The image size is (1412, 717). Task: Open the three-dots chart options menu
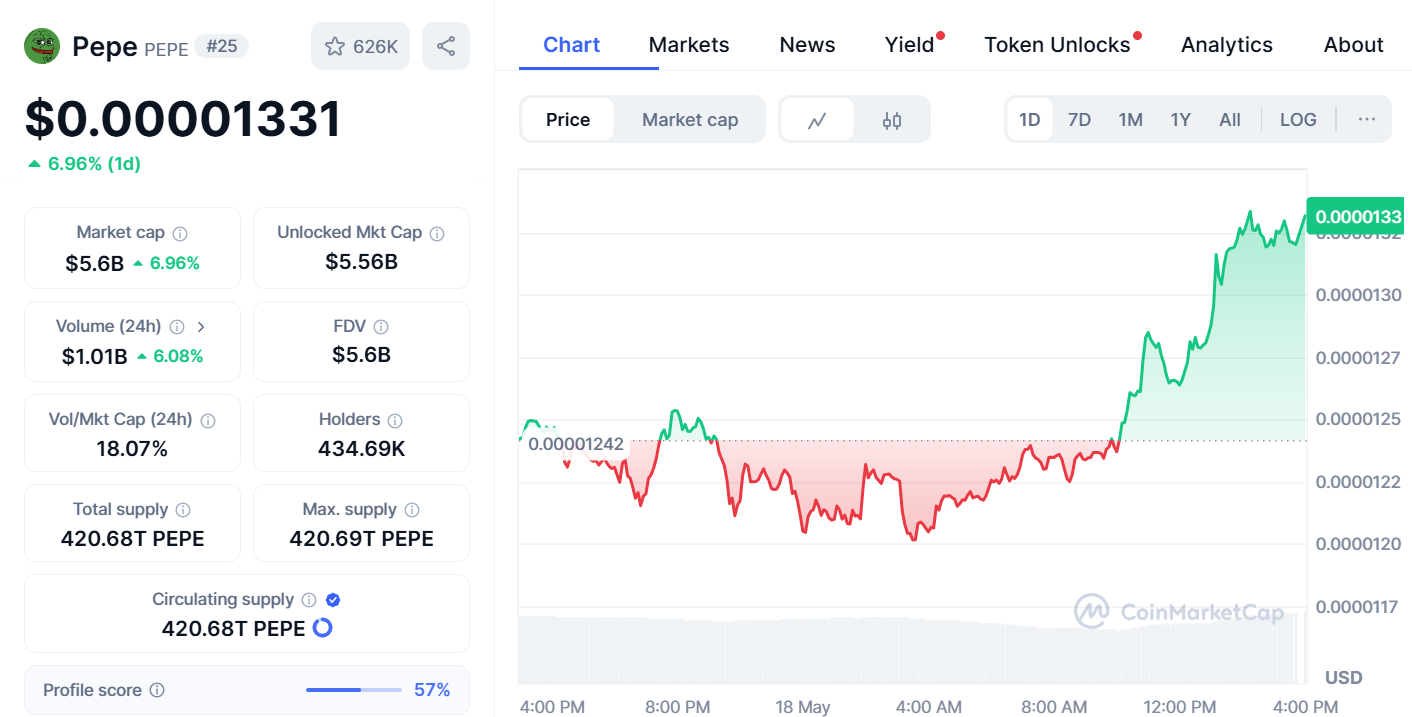pyautogui.click(x=1367, y=119)
